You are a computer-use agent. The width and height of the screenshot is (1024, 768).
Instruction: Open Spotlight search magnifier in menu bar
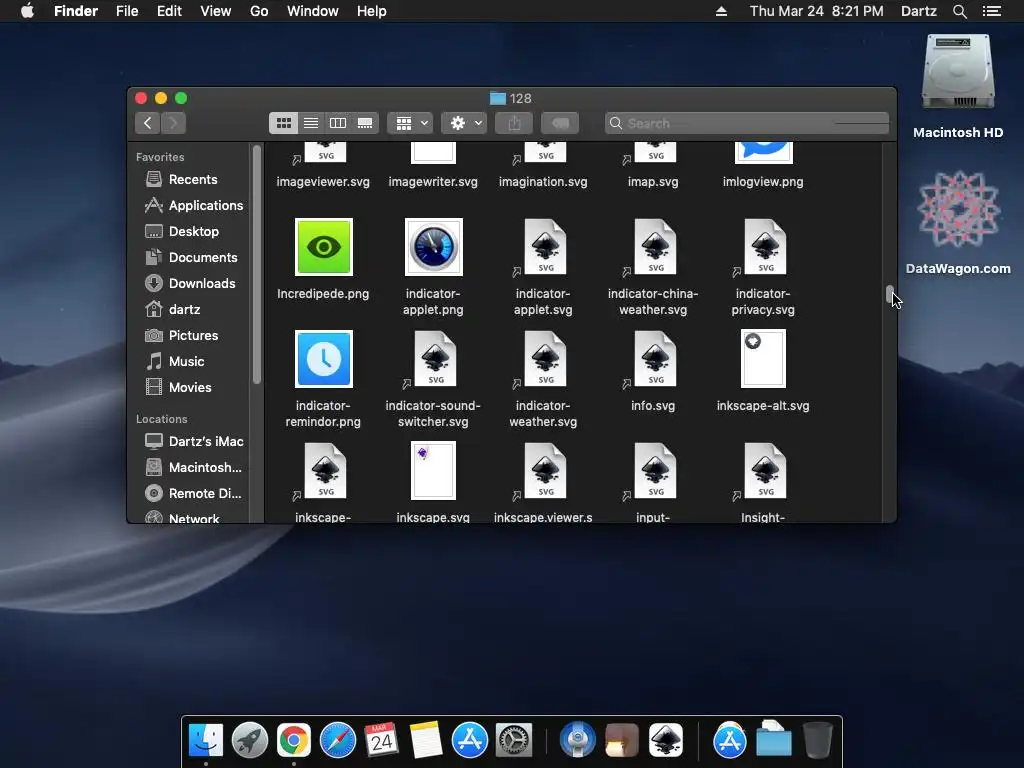coord(959,11)
